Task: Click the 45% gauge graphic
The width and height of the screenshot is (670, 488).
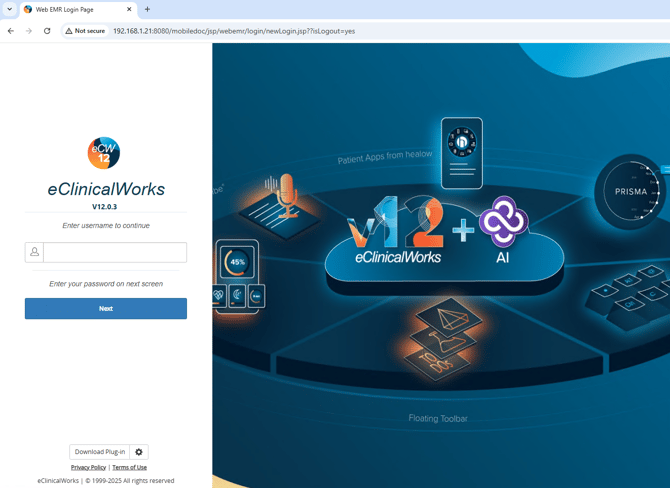Action: pyautogui.click(x=237, y=262)
